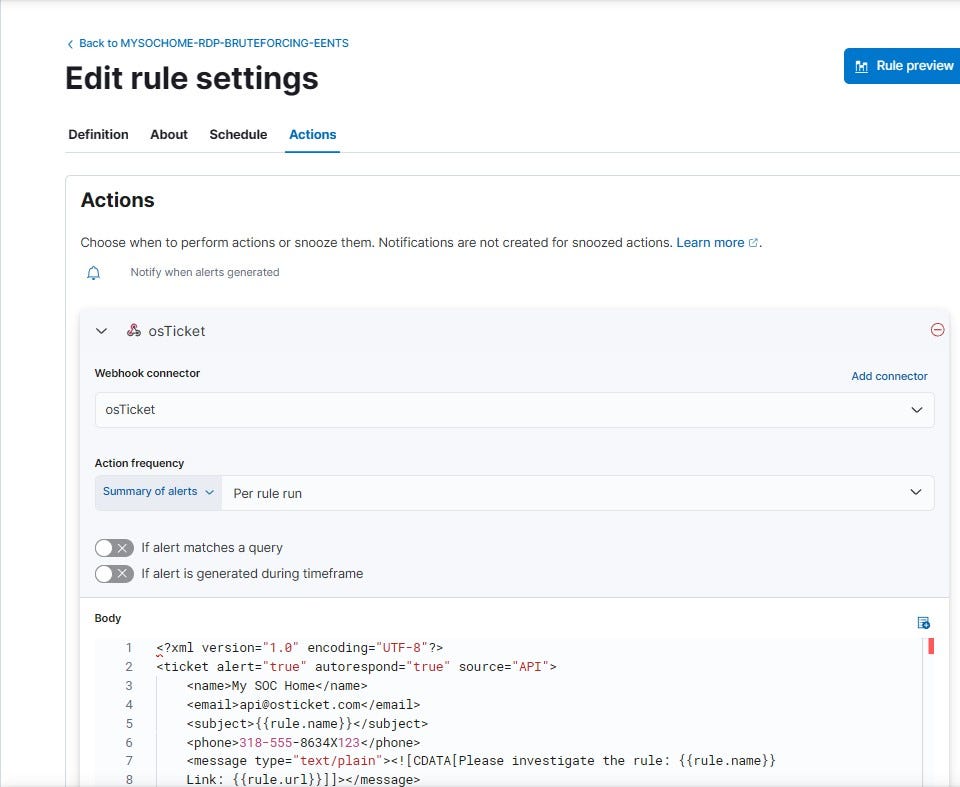Viewport: 960px width, 787px height.
Task: Remove the osTicket action with minus icon
Action: click(937, 330)
